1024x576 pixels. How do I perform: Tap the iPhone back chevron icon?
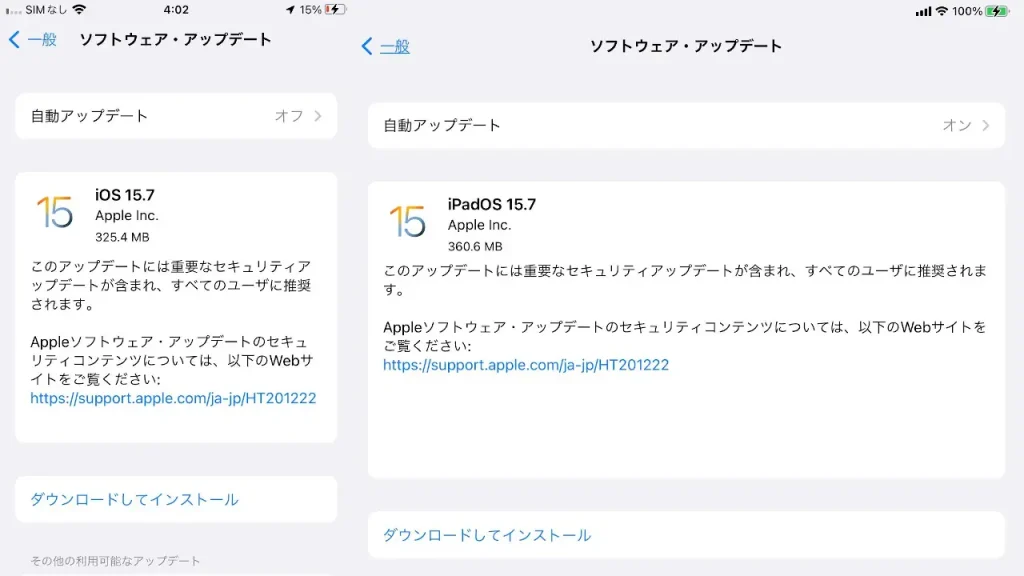coord(14,39)
